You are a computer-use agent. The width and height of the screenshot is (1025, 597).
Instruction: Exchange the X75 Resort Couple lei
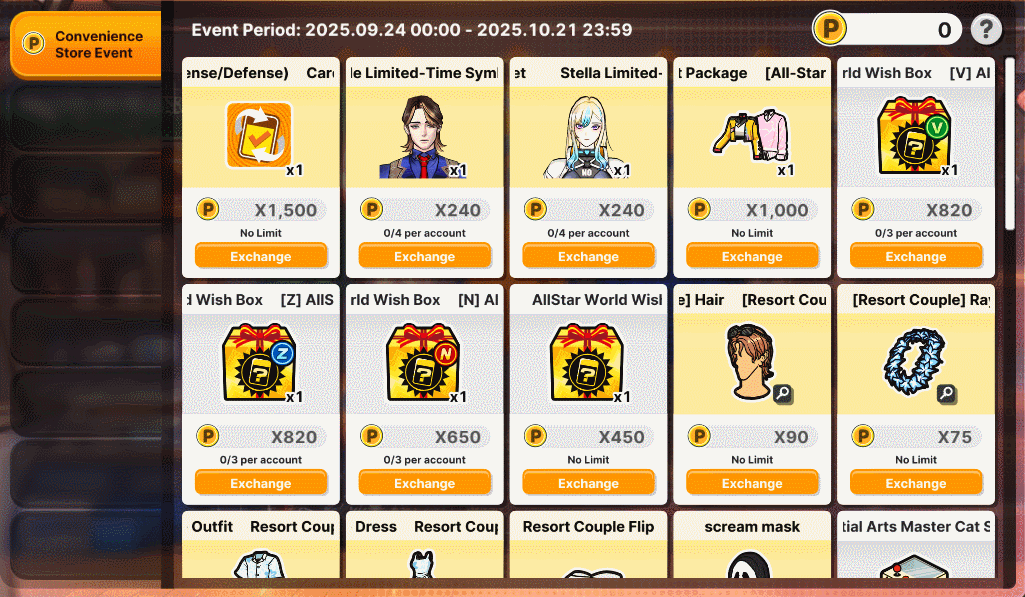[x=916, y=483]
